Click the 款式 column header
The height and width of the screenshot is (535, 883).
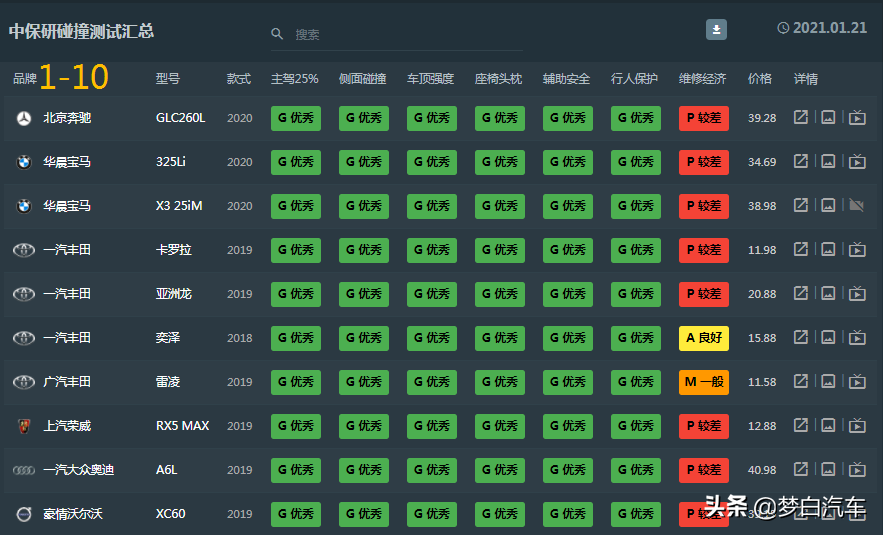(239, 79)
